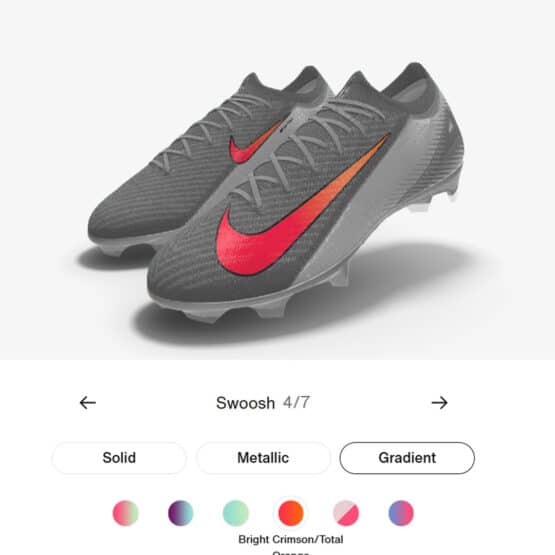Click the Bright Crimson/Total color name text
This screenshot has width=555, height=555.
click(x=291, y=539)
